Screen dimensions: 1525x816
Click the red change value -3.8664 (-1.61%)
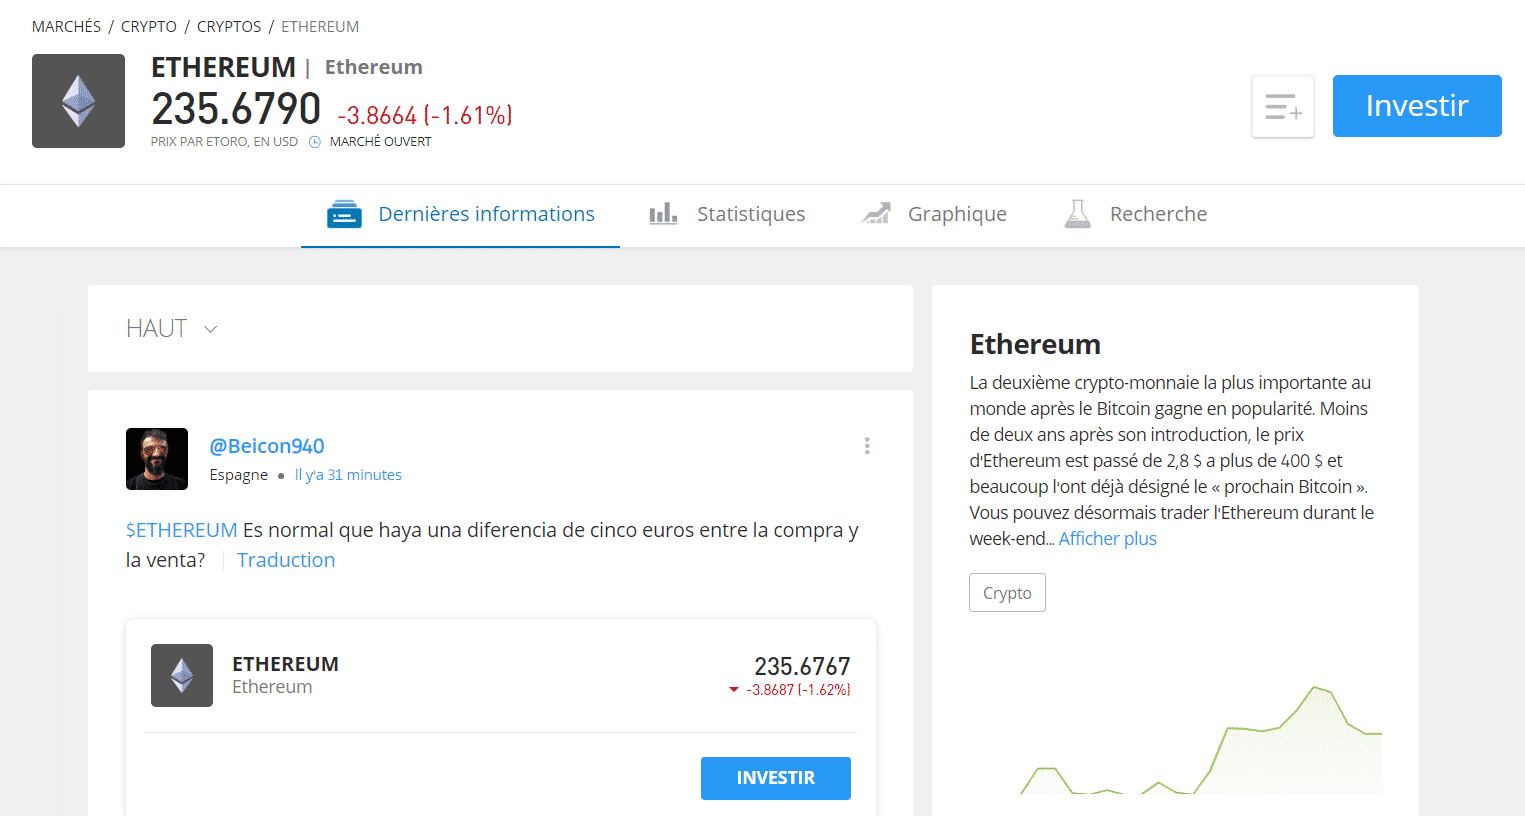click(425, 115)
